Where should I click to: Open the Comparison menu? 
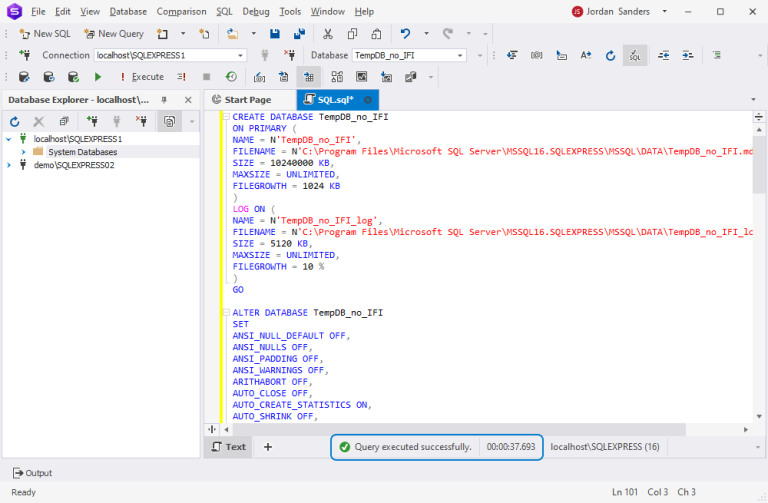click(181, 11)
